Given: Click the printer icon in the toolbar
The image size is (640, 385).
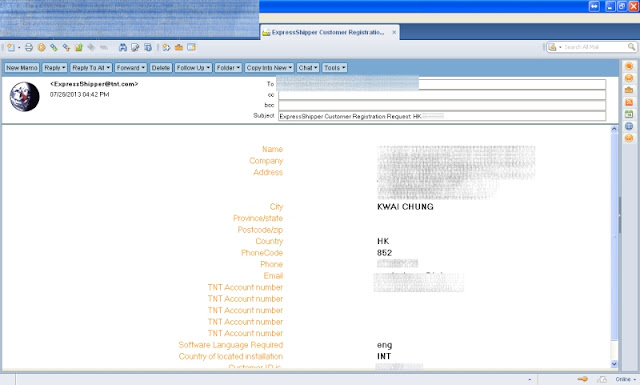Looking at the screenshot, I should [x=29, y=47].
